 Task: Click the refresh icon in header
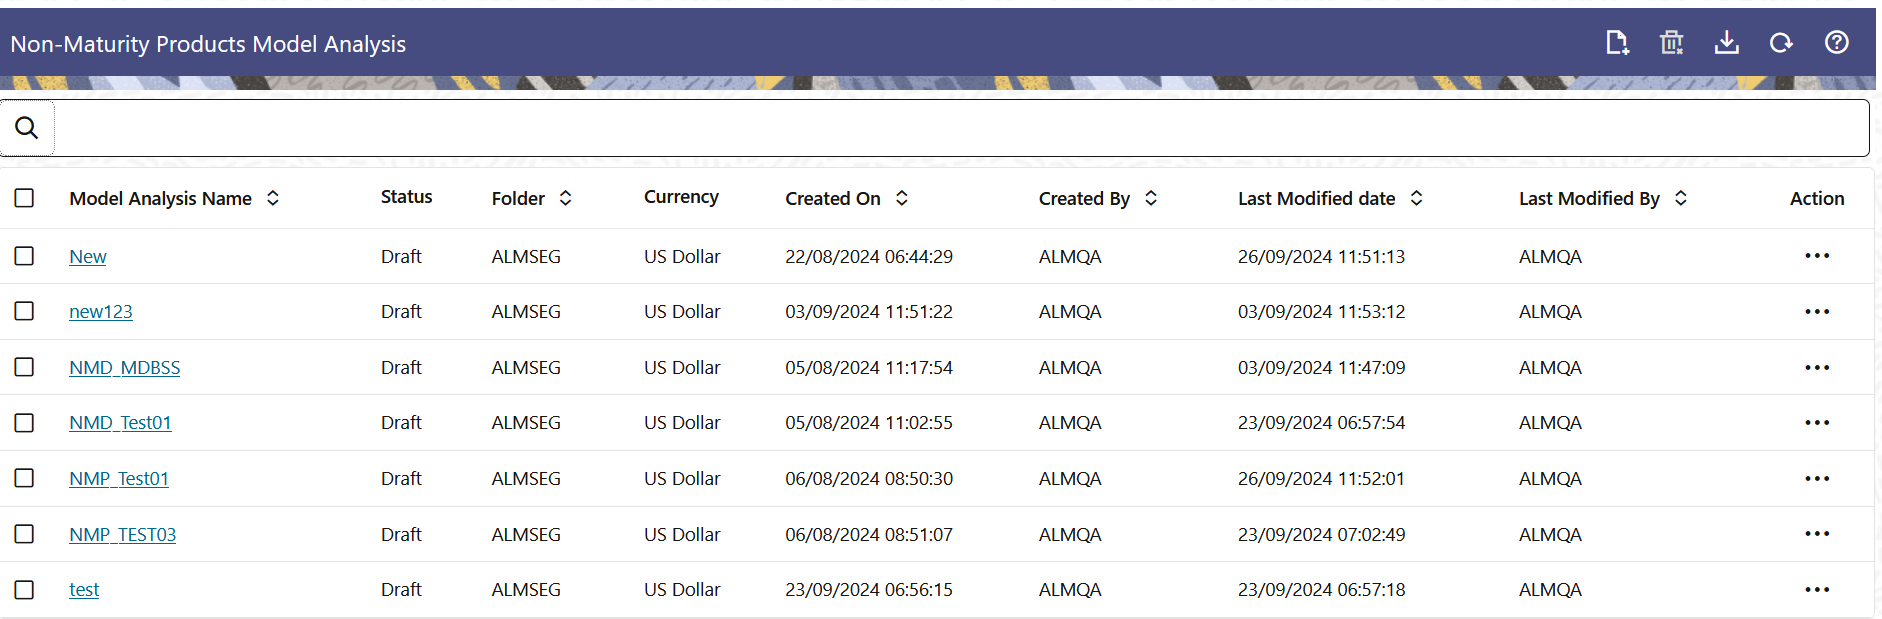(x=1781, y=43)
